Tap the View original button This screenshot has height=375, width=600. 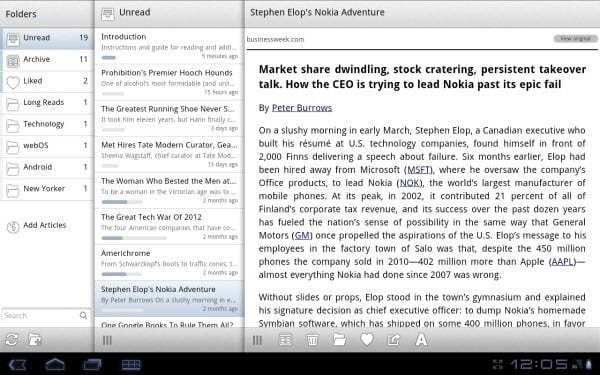[576, 39]
